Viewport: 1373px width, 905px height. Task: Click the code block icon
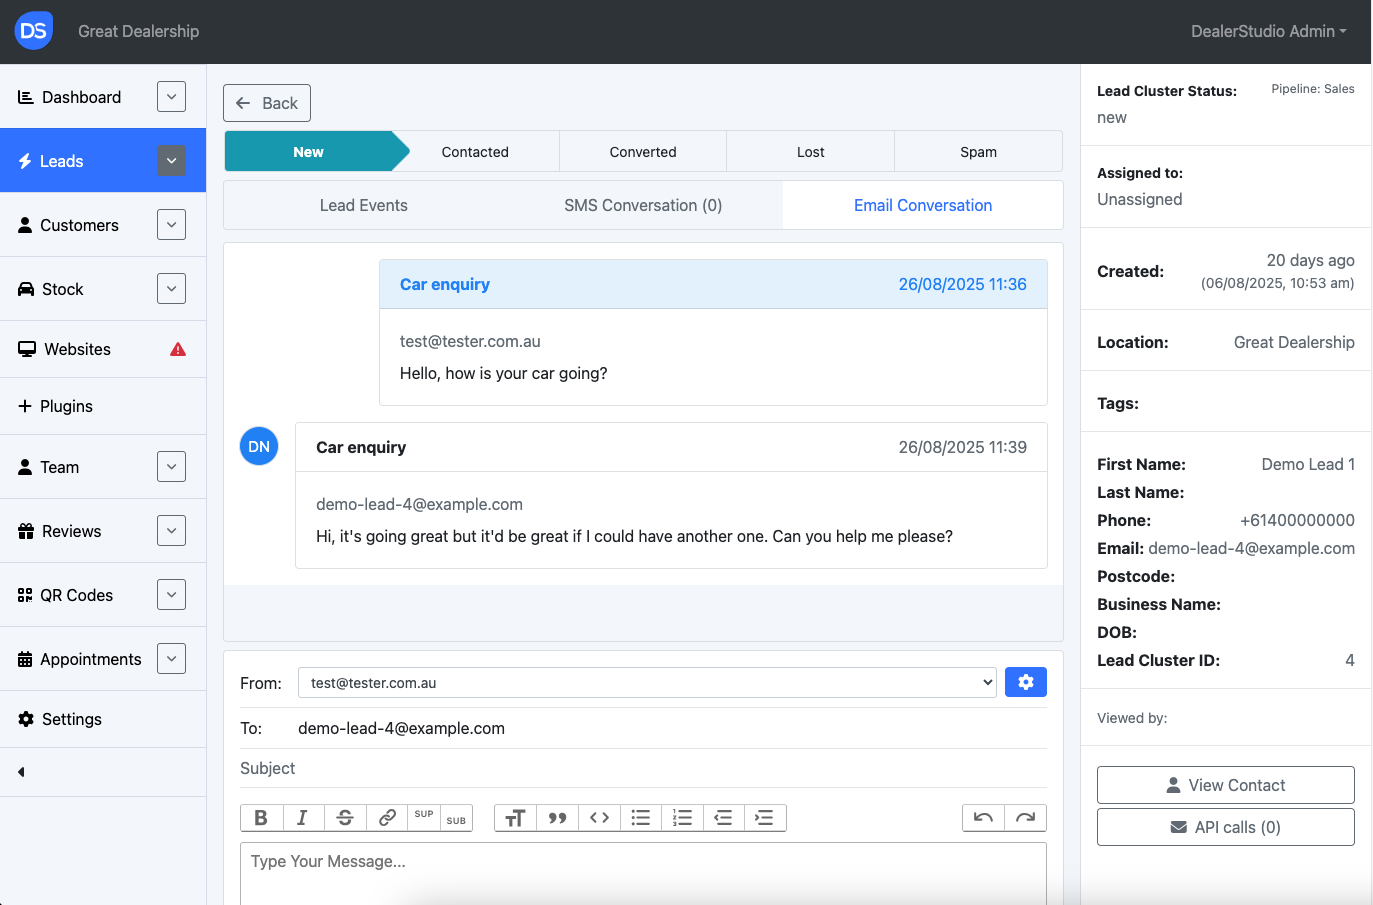pos(599,818)
